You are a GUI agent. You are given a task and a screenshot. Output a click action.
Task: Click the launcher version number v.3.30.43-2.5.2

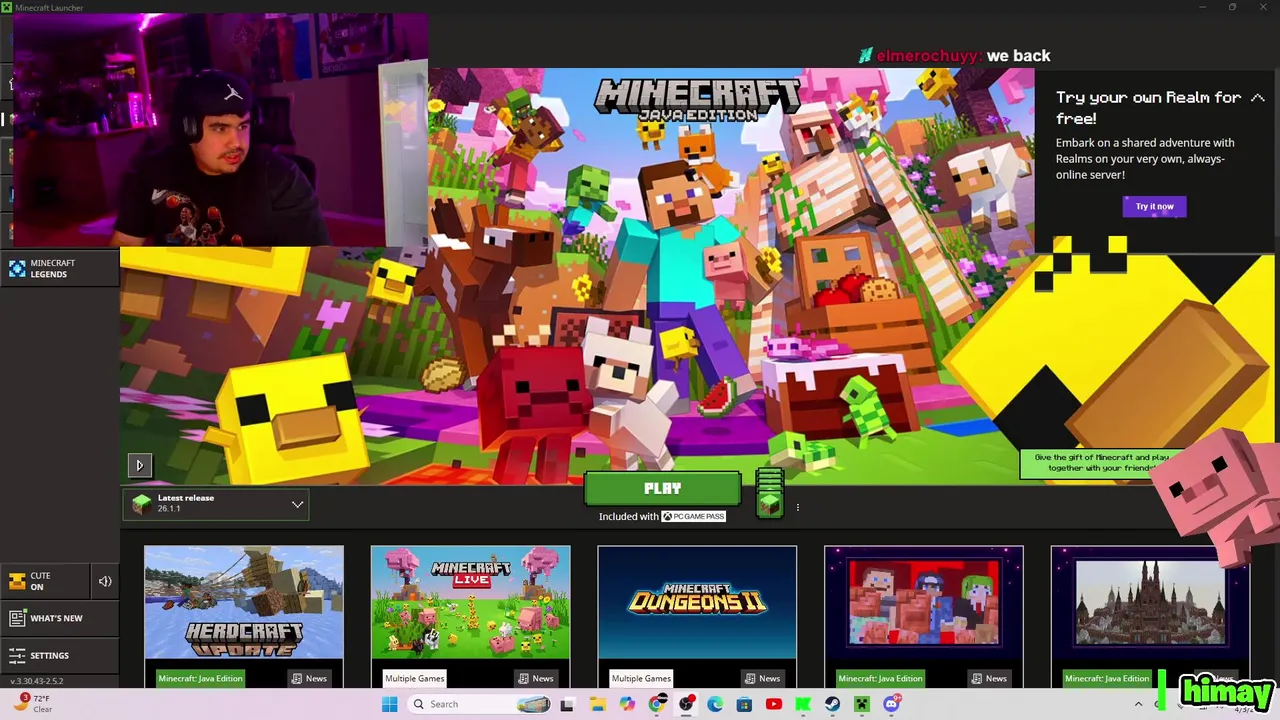point(37,681)
